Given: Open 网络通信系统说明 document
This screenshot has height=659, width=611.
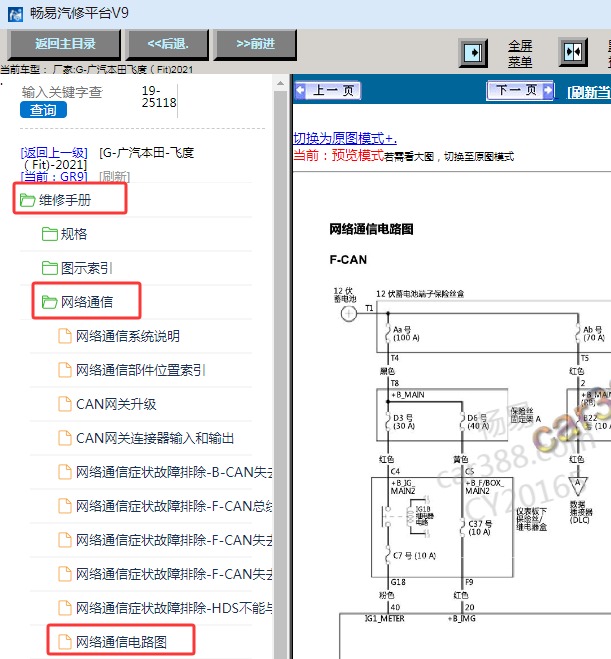Looking at the screenshot, I should point(128,336).
